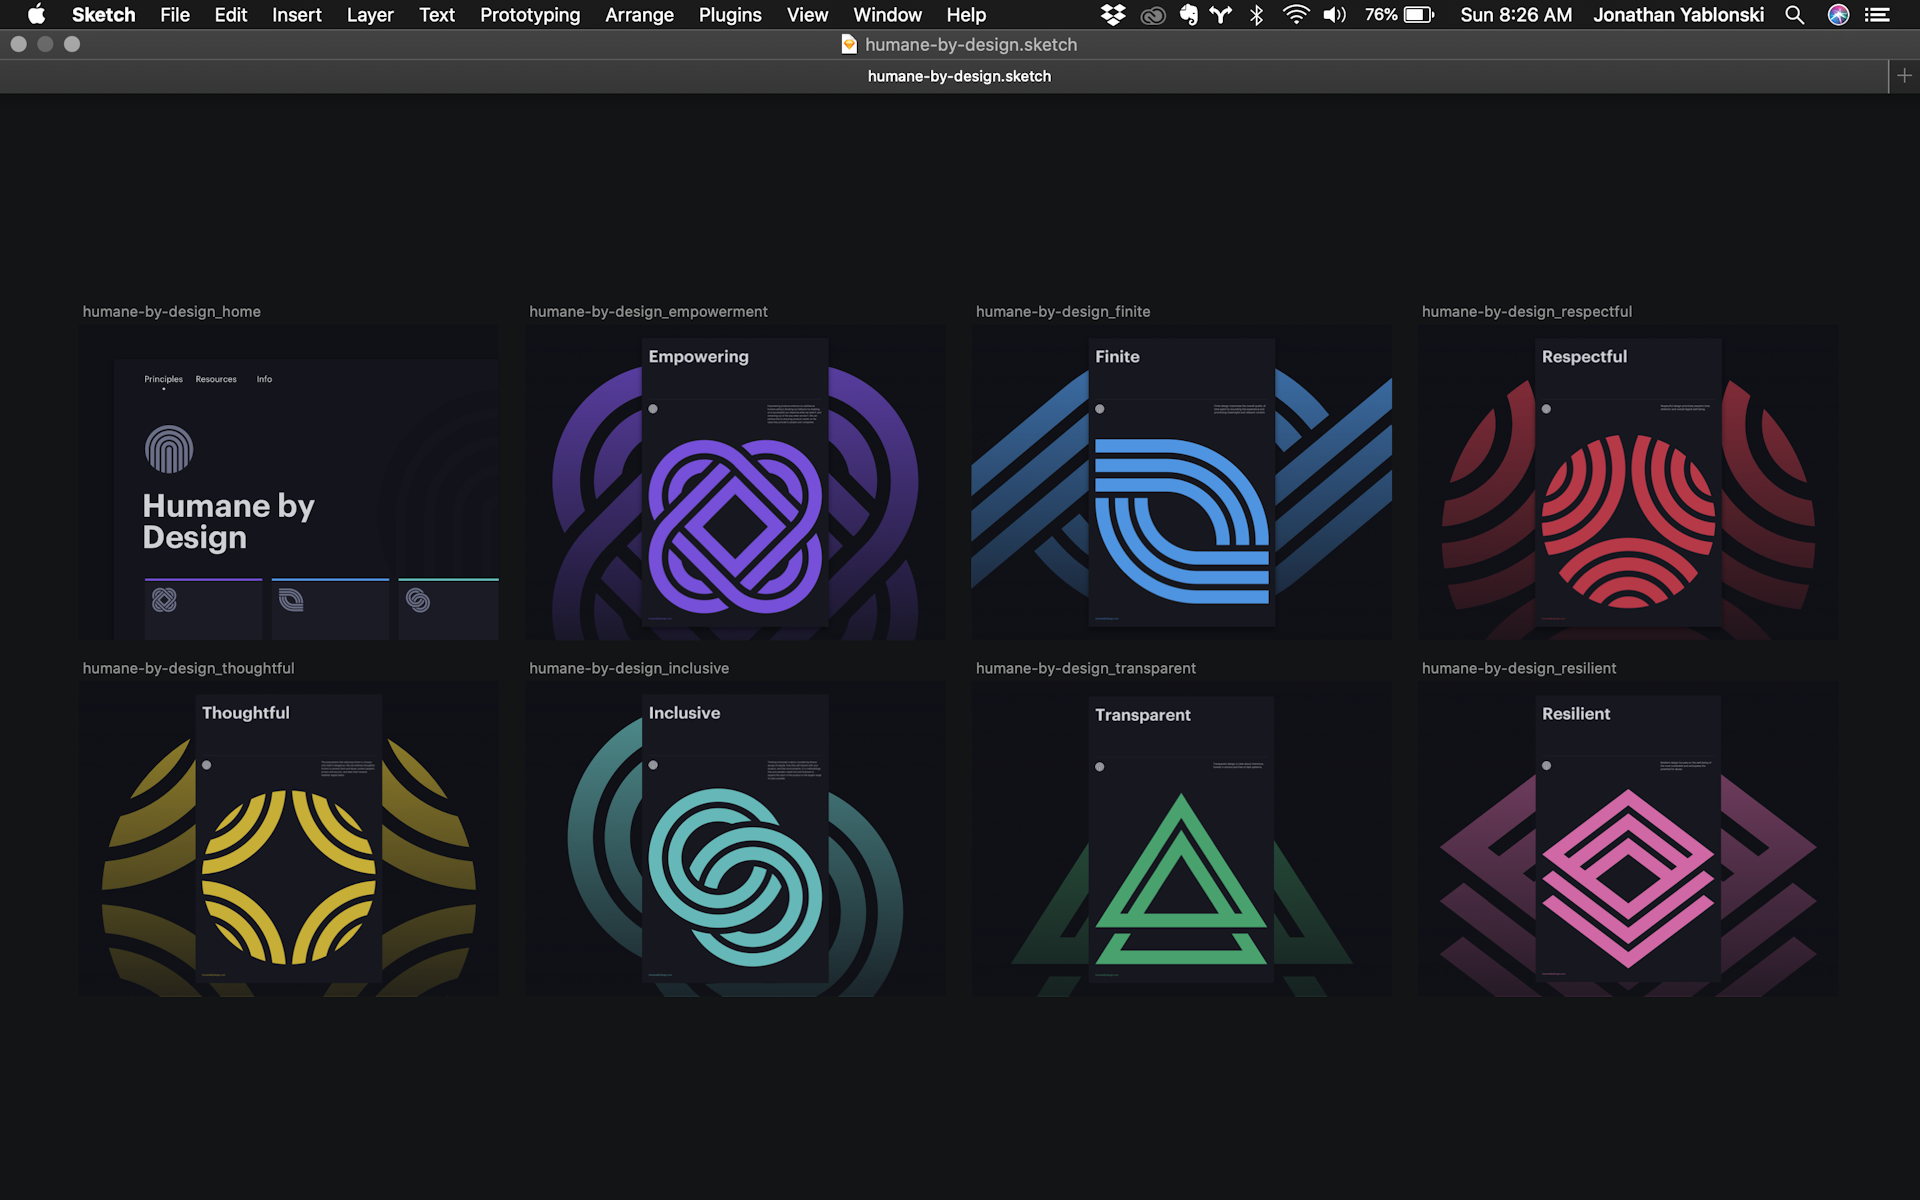This screenshot has height=1200, width=1920.
Task: Select artboard label humane-by-design_transparent
Action: [1086, 668]
